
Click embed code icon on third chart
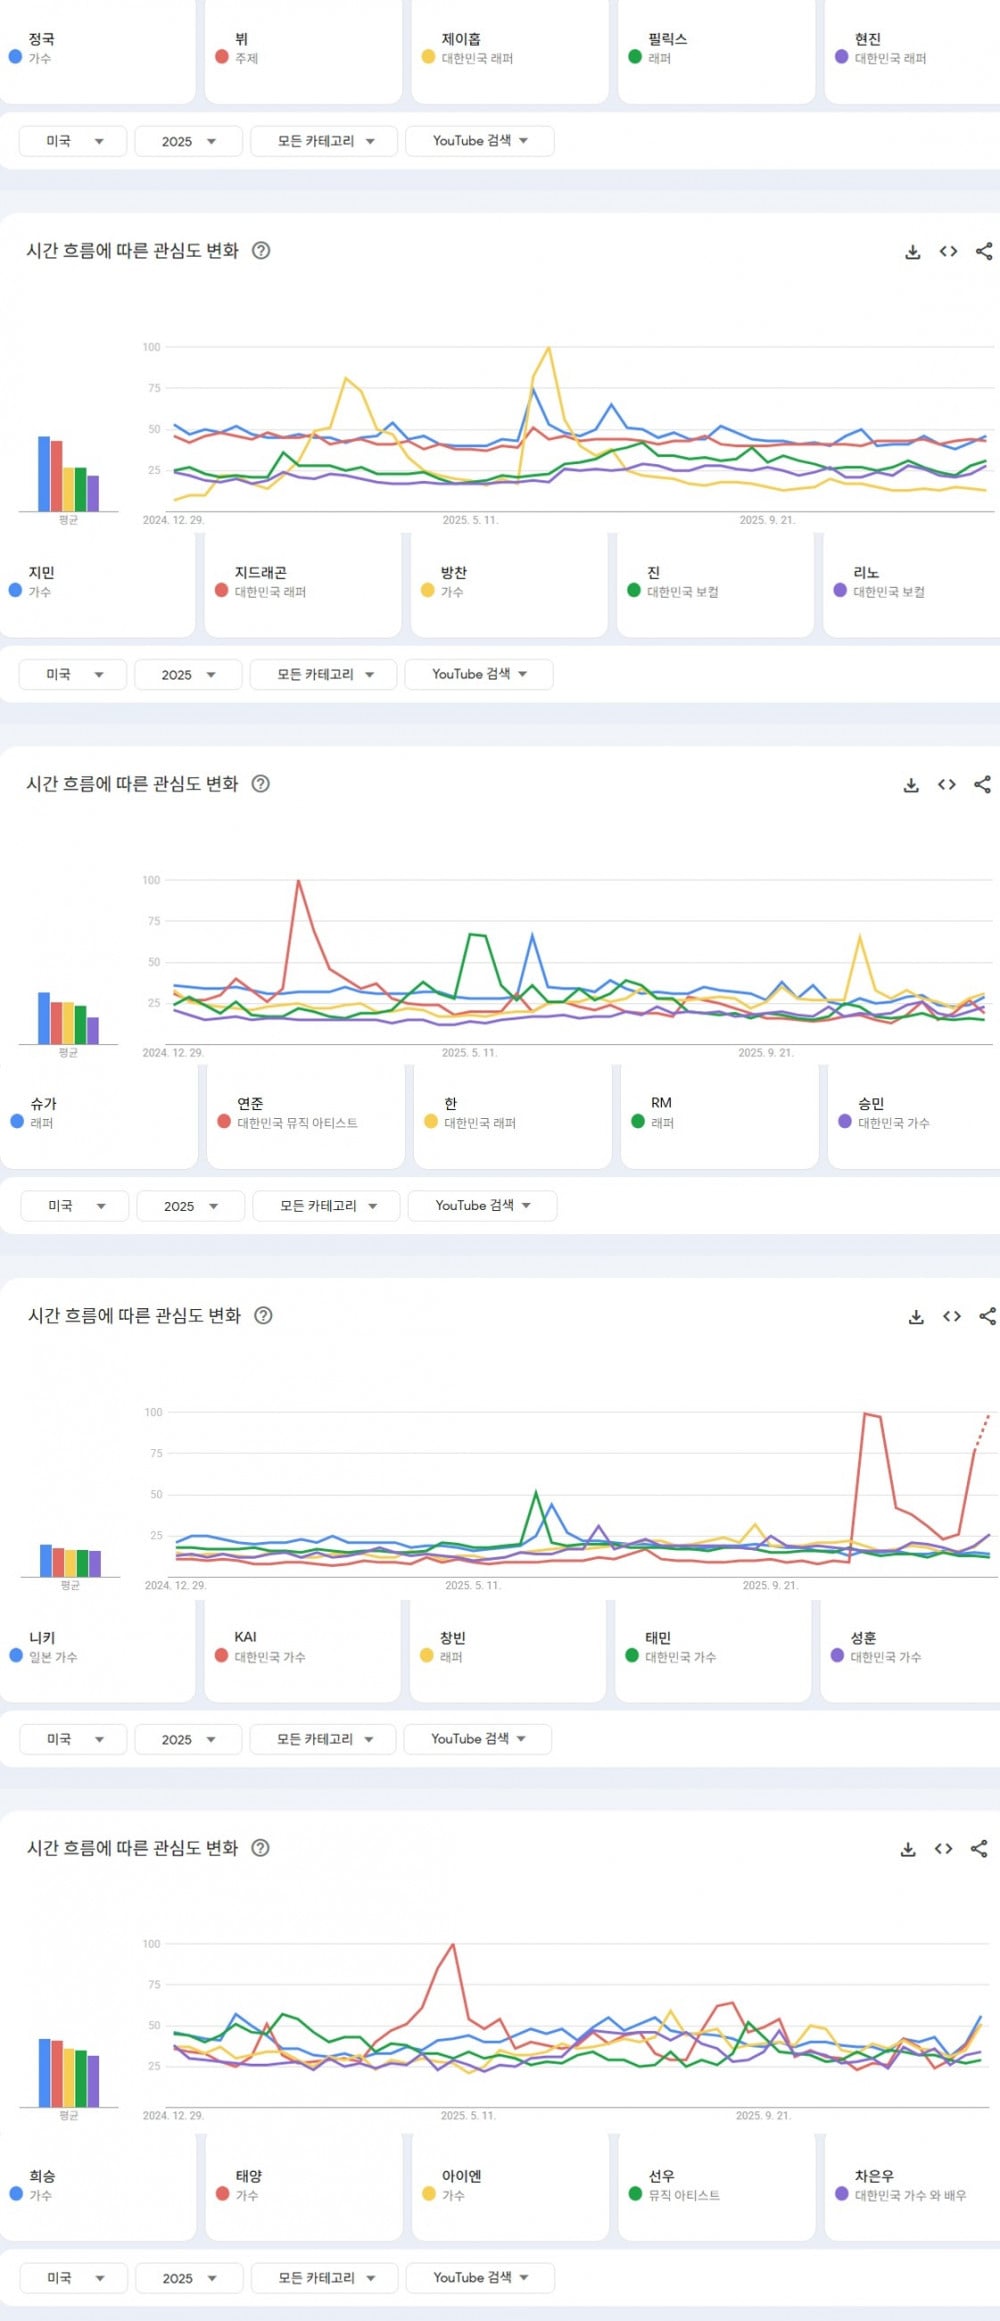[x=952, y=1316]
